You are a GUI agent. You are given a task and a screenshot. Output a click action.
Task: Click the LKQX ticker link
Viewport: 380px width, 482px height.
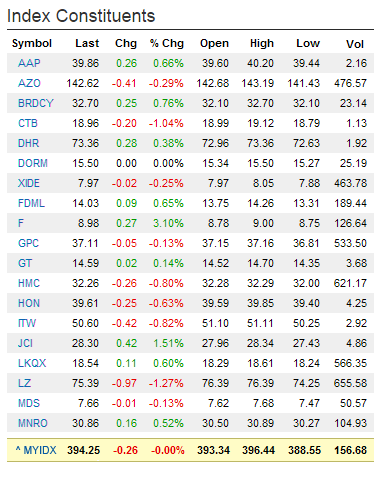(32, 363)
